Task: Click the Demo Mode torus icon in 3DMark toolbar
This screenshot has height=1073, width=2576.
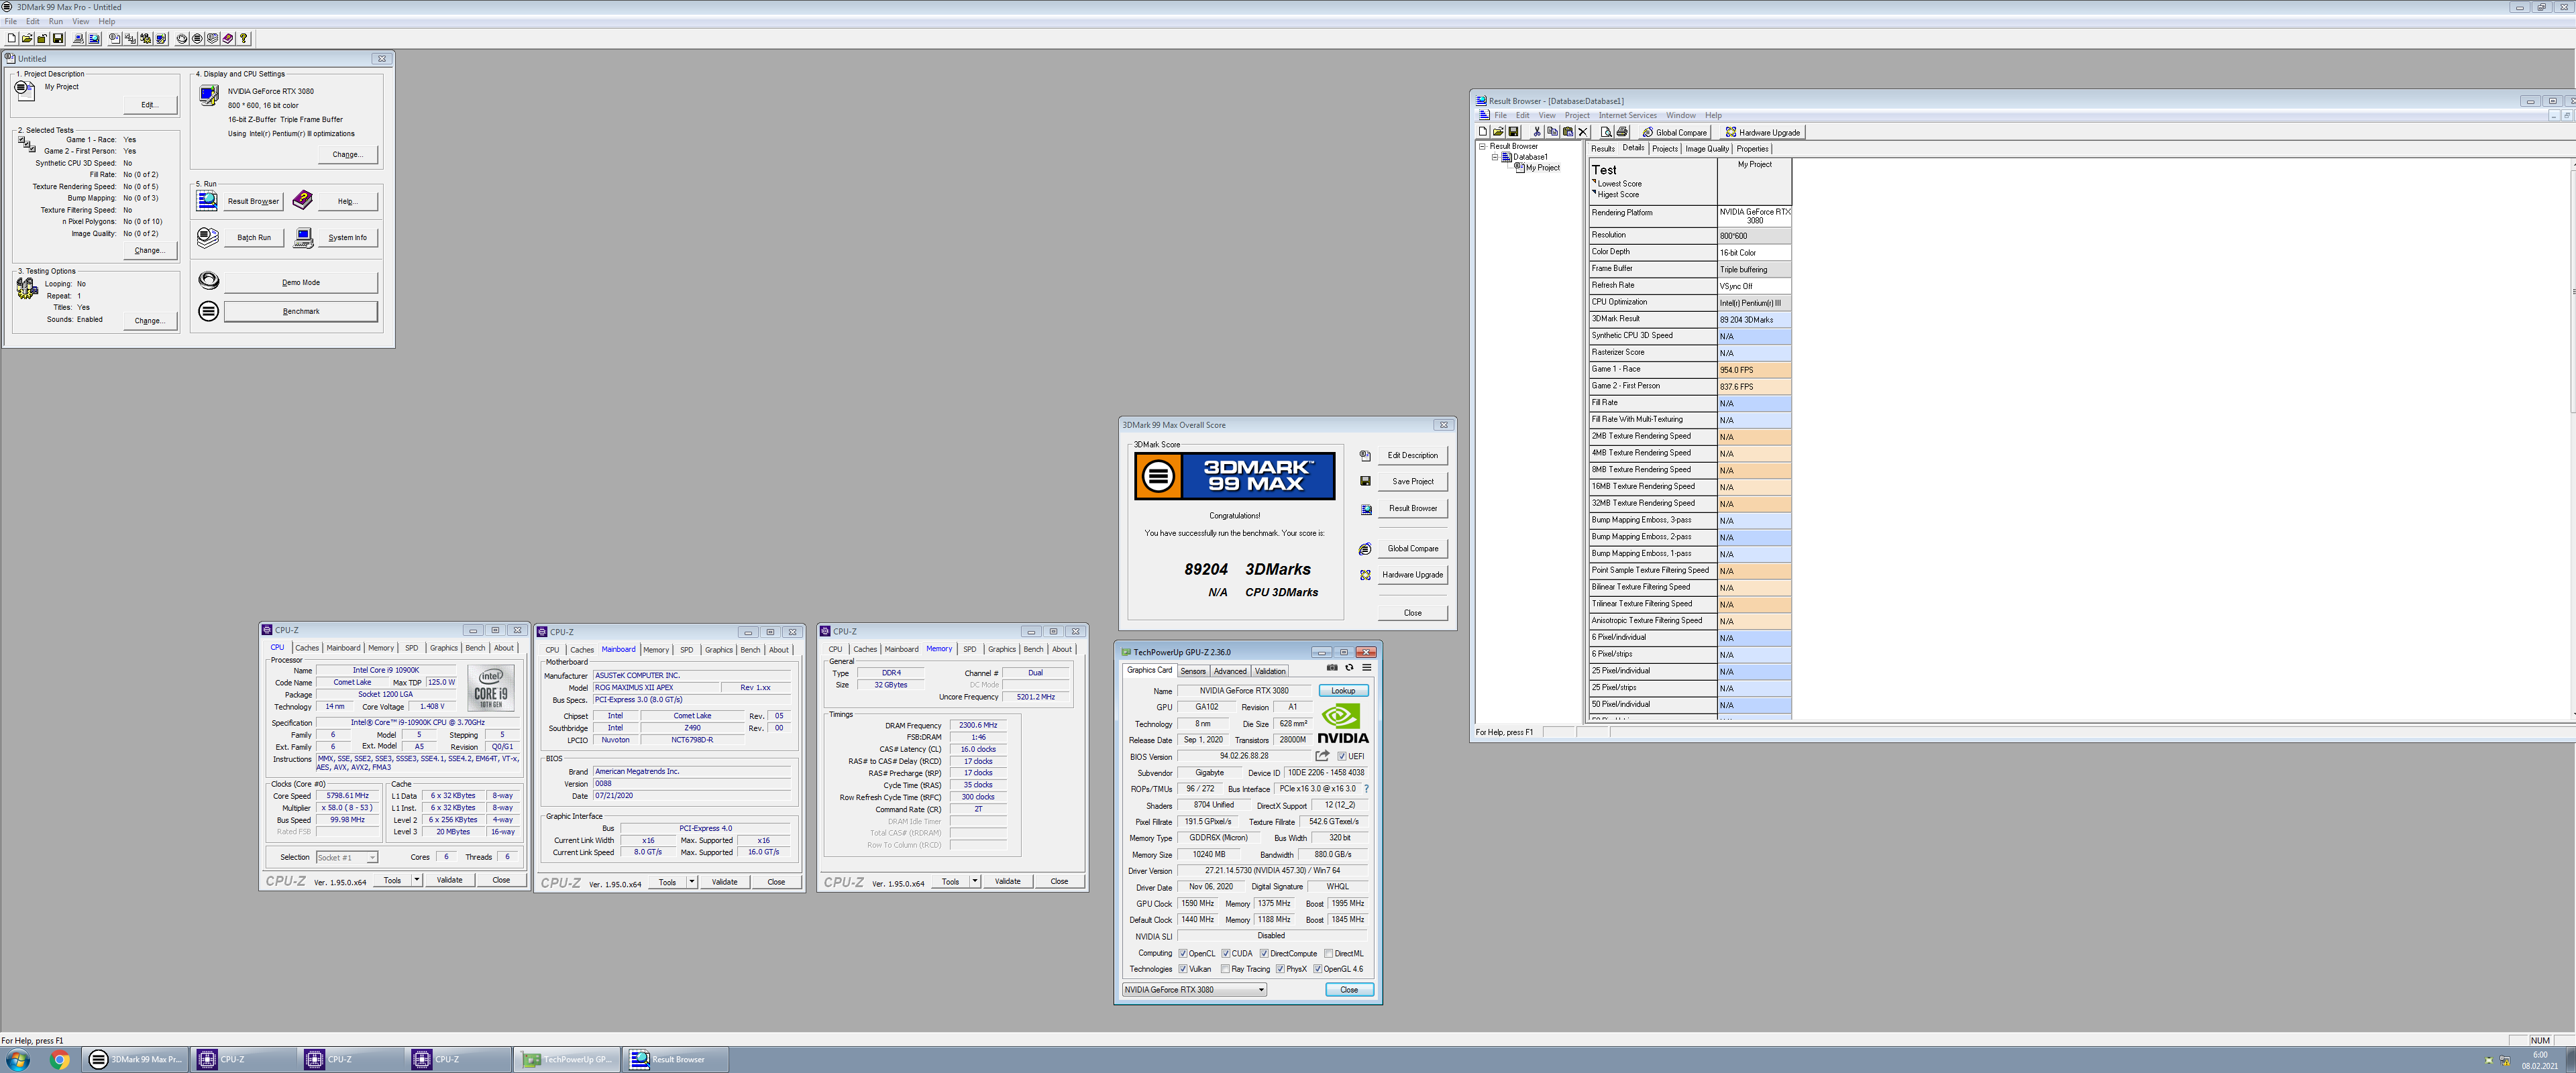Action: 182,38
